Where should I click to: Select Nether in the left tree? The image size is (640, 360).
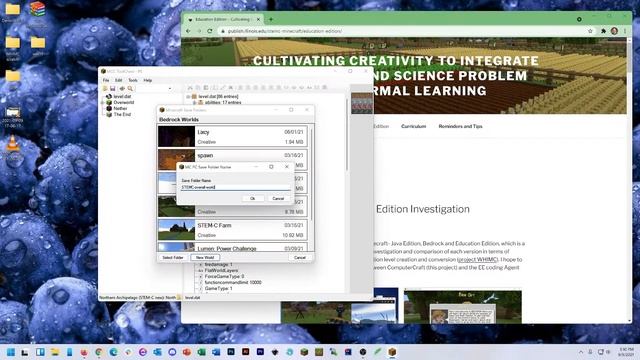120,109
